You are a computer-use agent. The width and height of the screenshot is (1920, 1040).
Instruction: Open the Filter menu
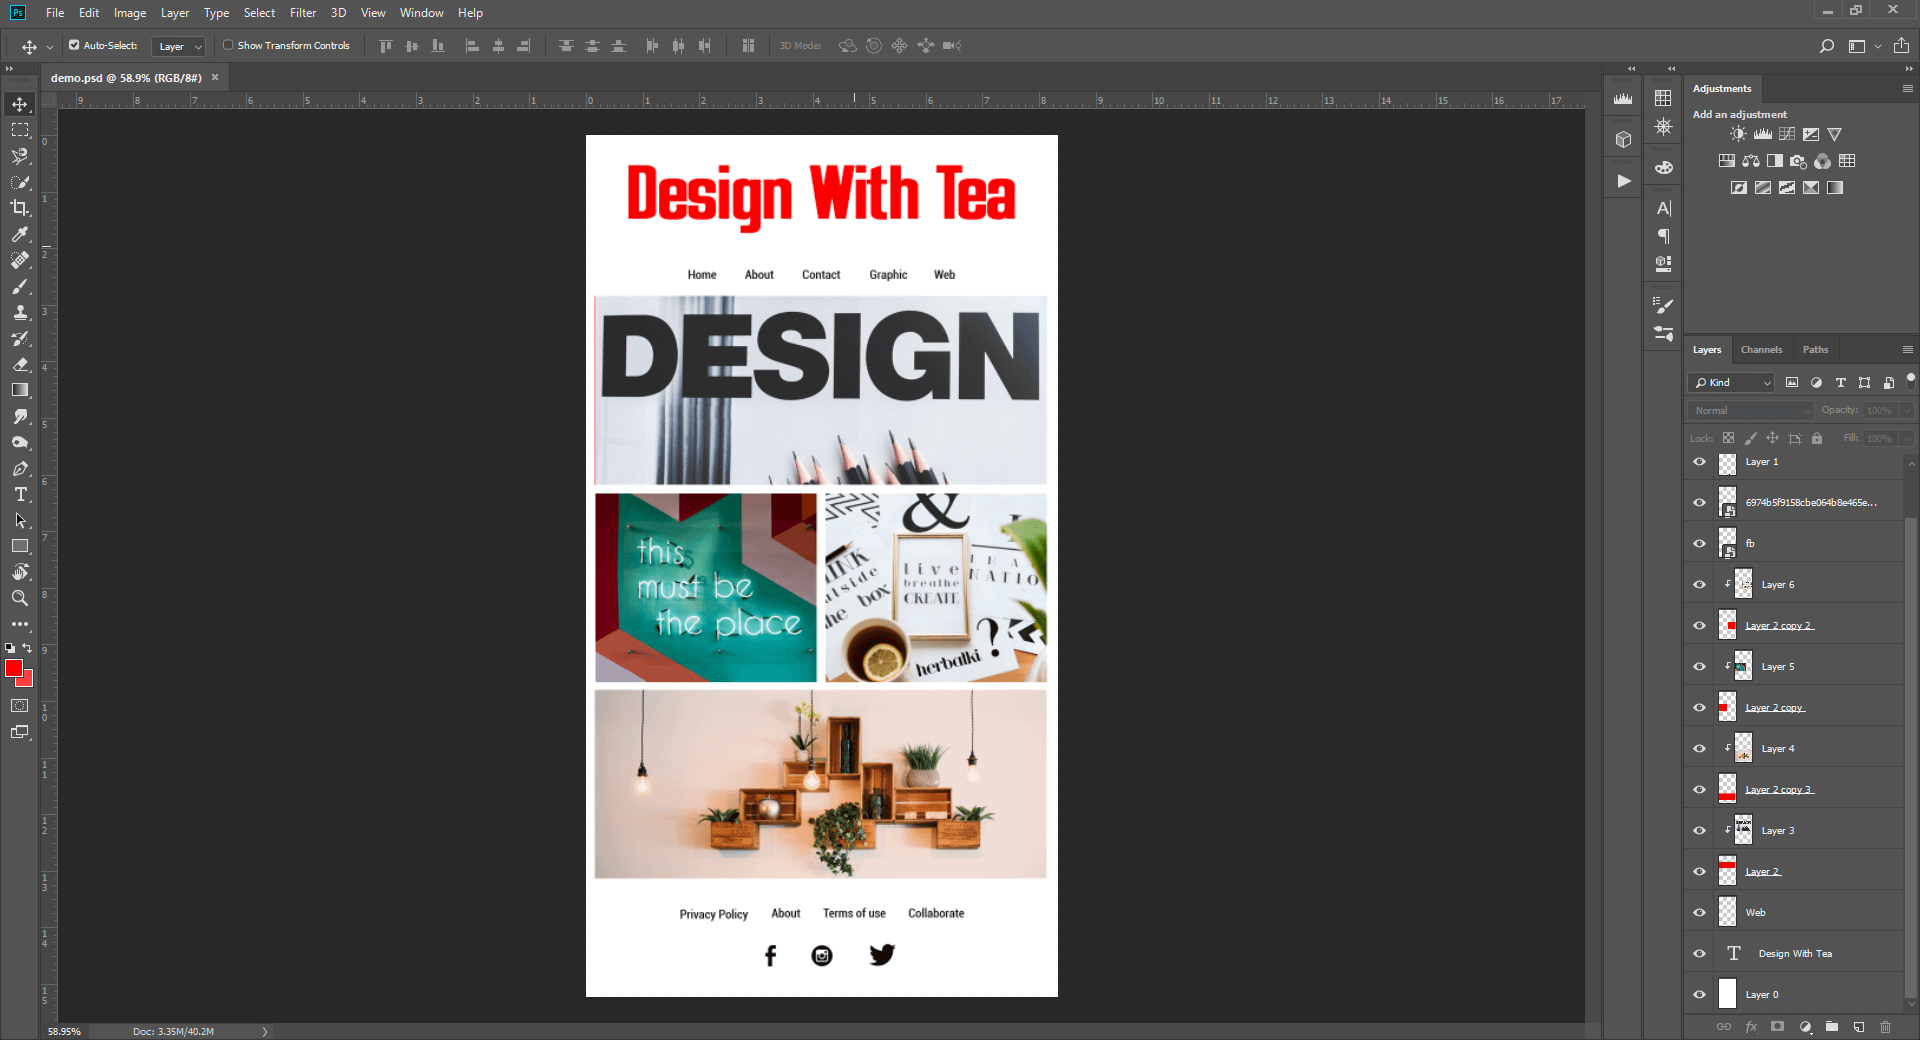[x=303, y=13]
